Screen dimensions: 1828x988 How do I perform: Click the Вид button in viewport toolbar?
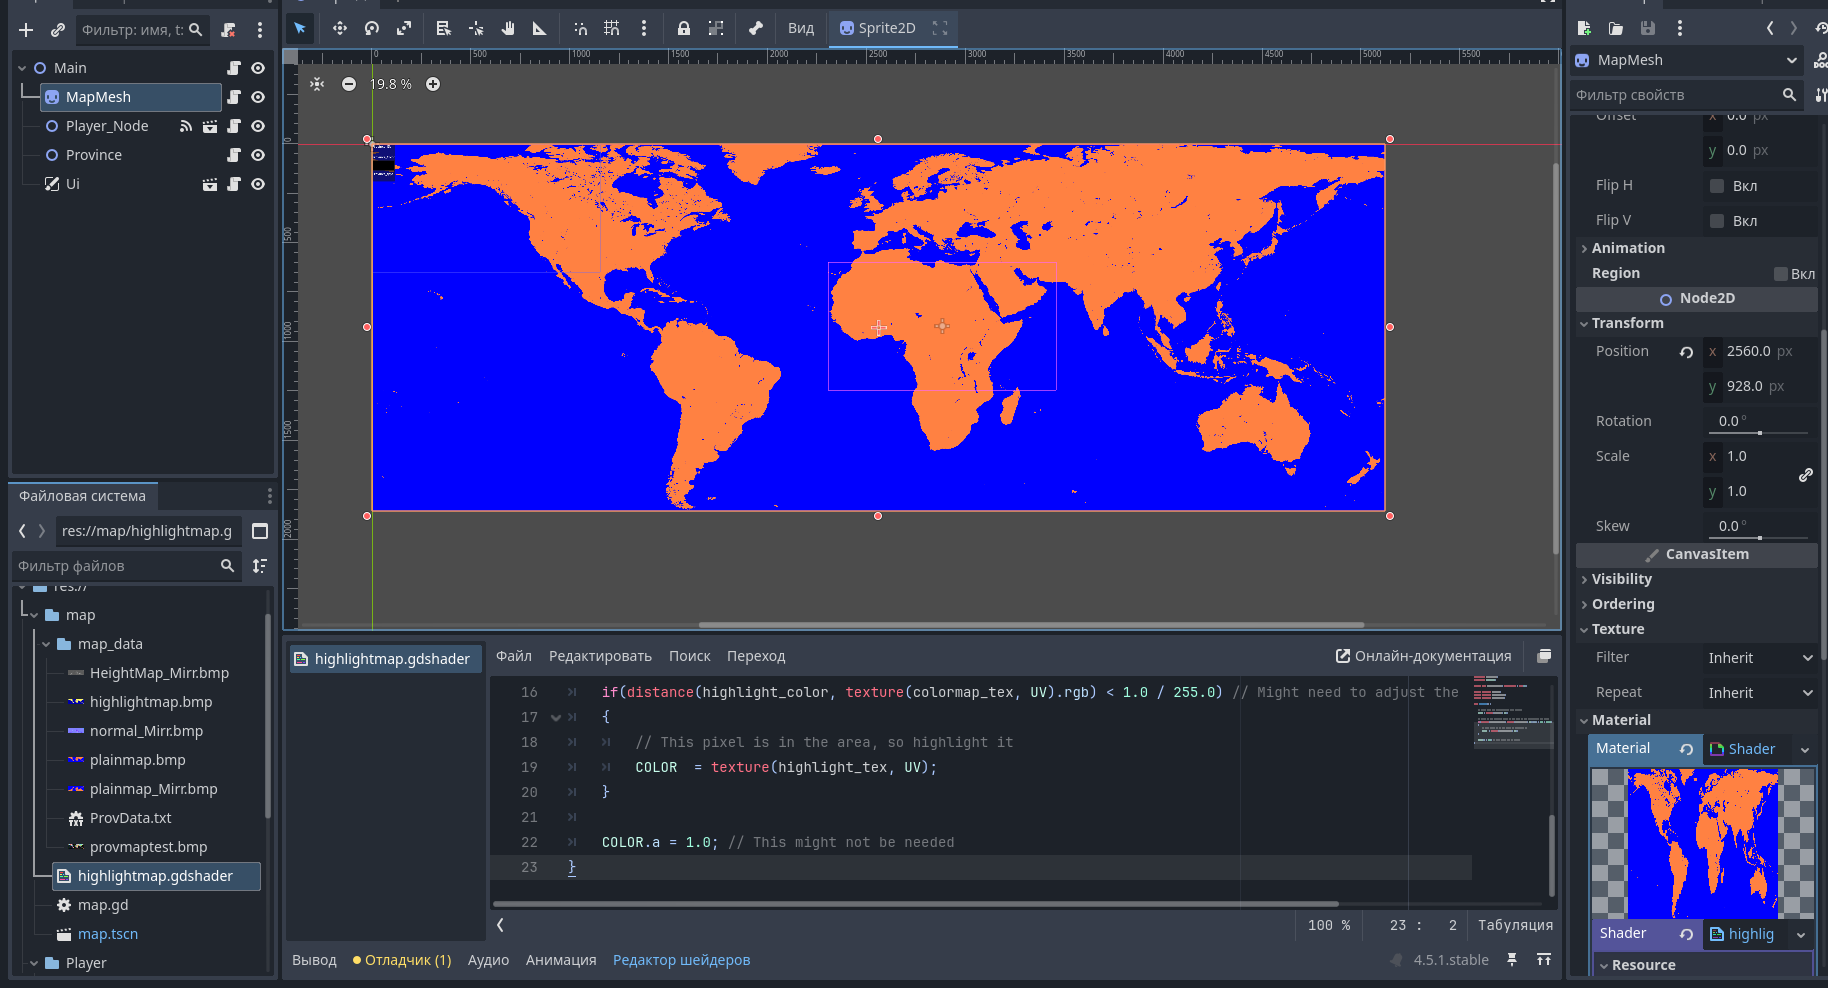point(801,28)
